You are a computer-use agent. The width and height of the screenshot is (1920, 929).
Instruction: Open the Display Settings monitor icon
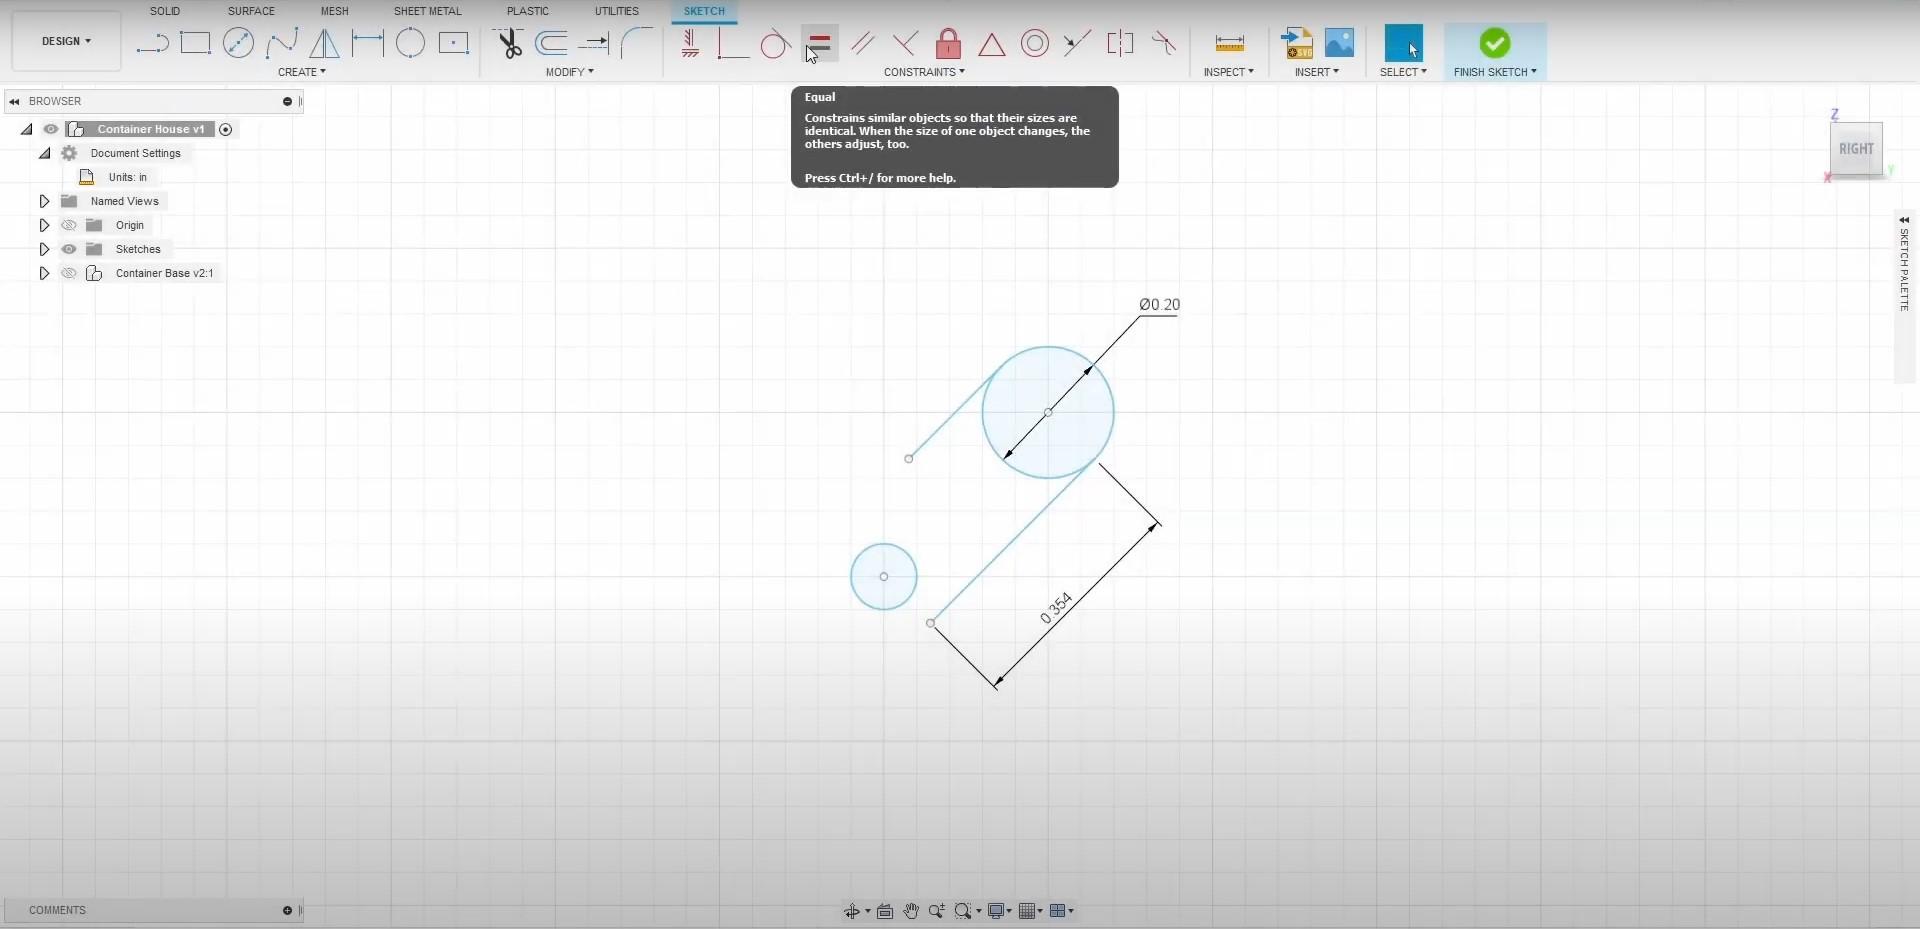pos(996,911)
